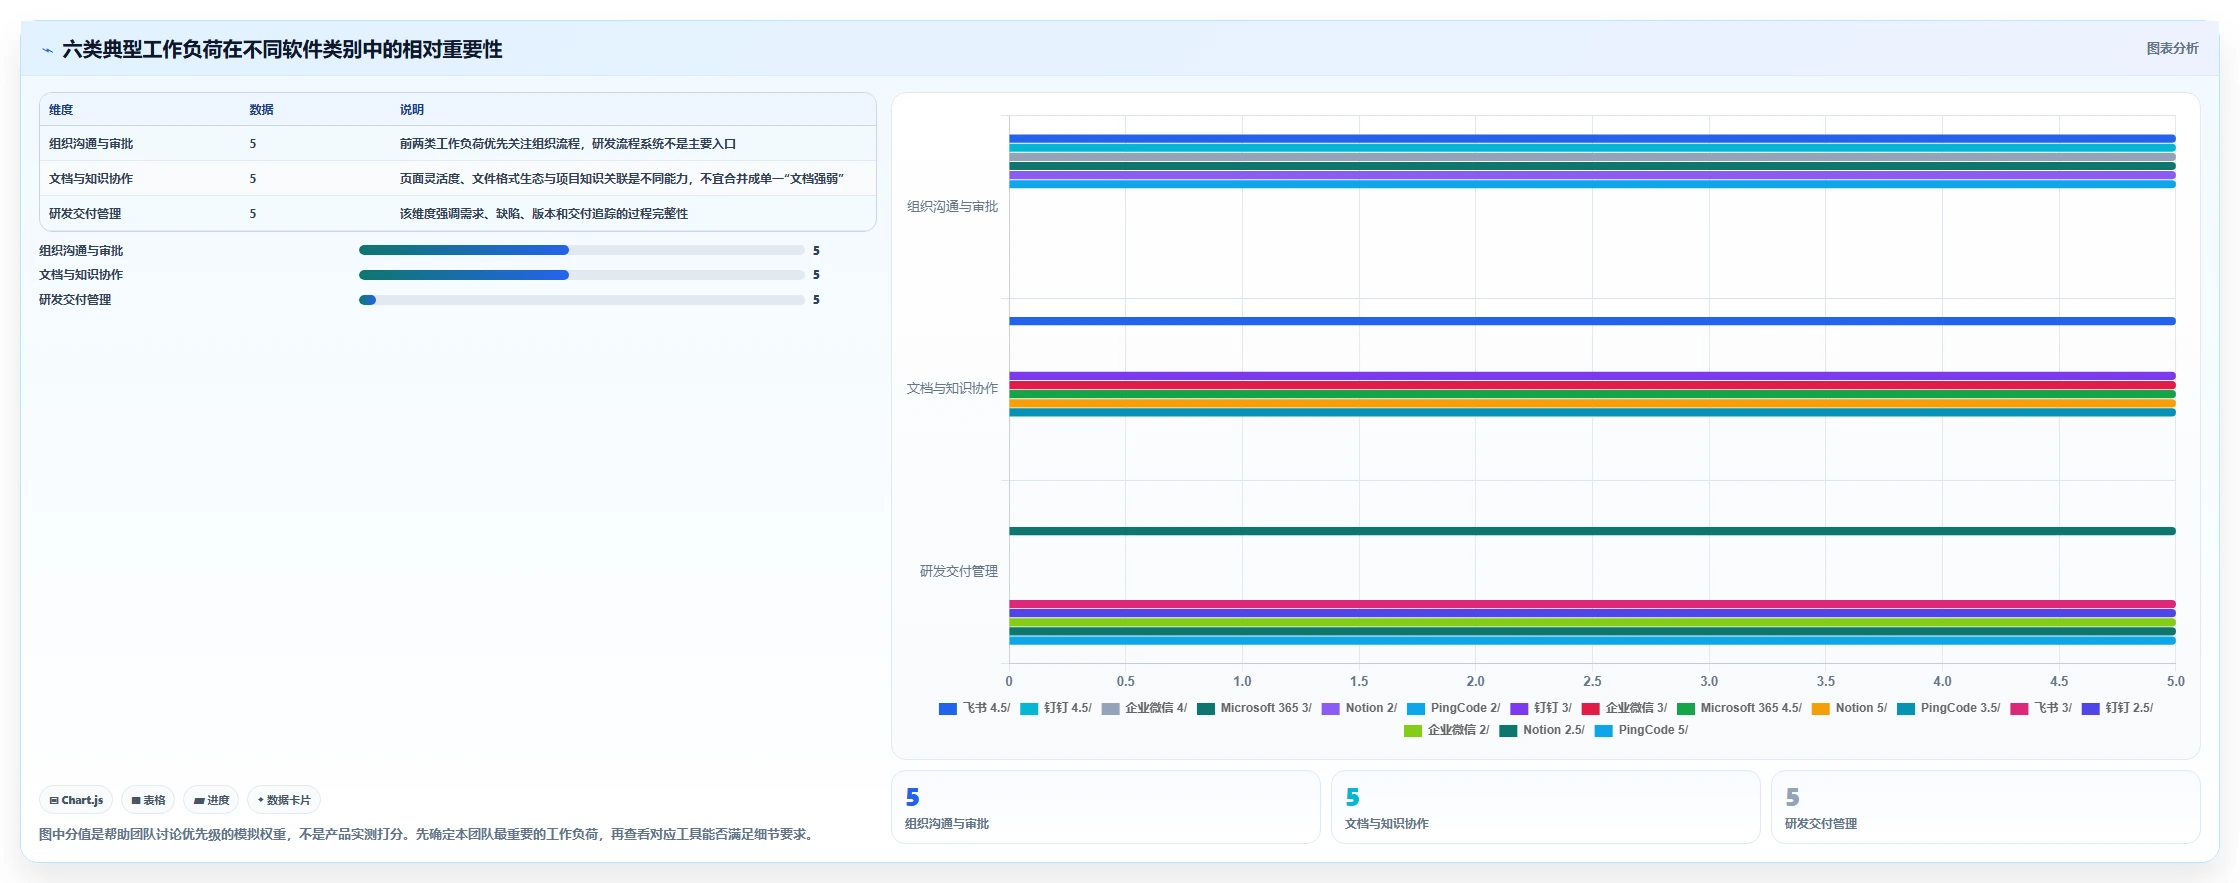Toggle the 钉钉 3/ legend series
Image resolution: width=2240 pixels, height=883 pixels.
(1541, 708)
